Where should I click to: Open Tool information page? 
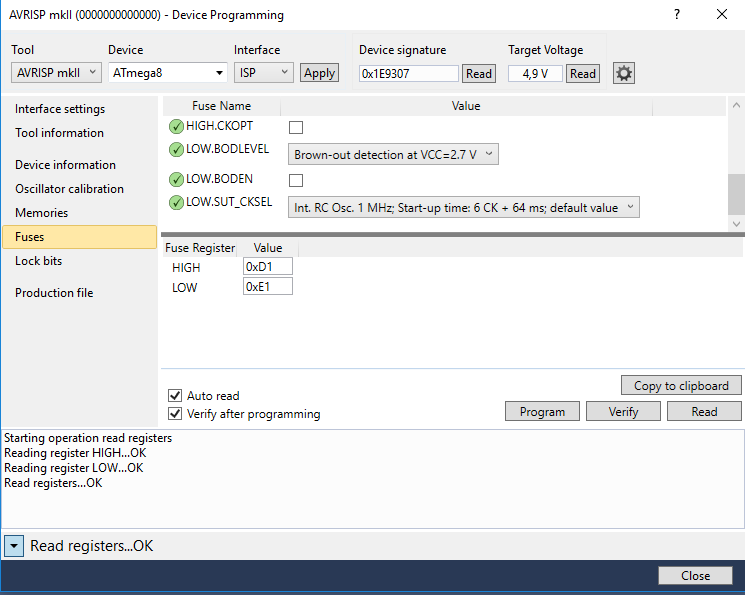59,133
